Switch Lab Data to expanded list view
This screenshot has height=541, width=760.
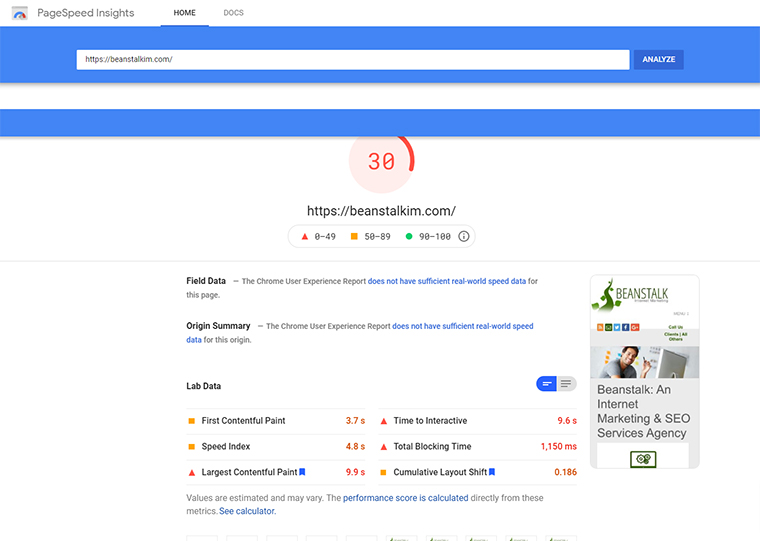point(566,384)
